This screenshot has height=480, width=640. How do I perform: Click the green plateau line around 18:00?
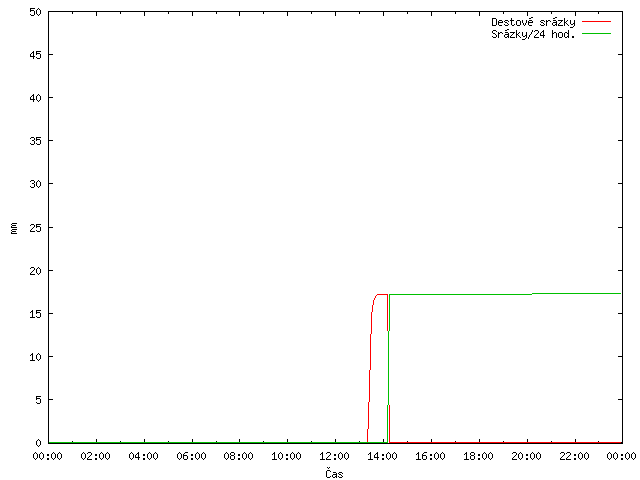[478, 294]
